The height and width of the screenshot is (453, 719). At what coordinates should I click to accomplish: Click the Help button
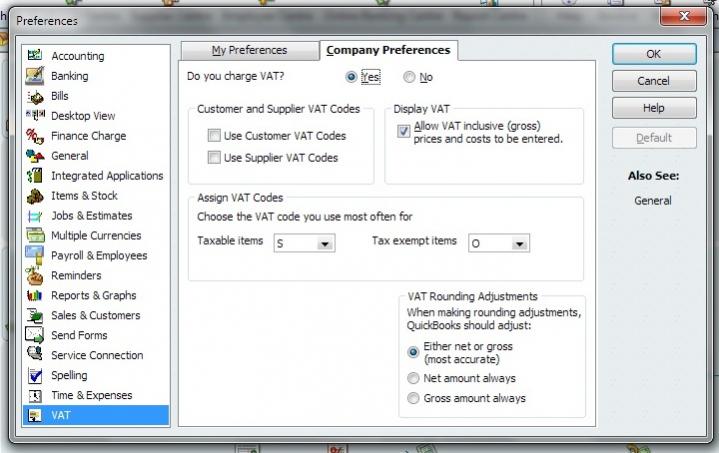[x=653, y=108]
